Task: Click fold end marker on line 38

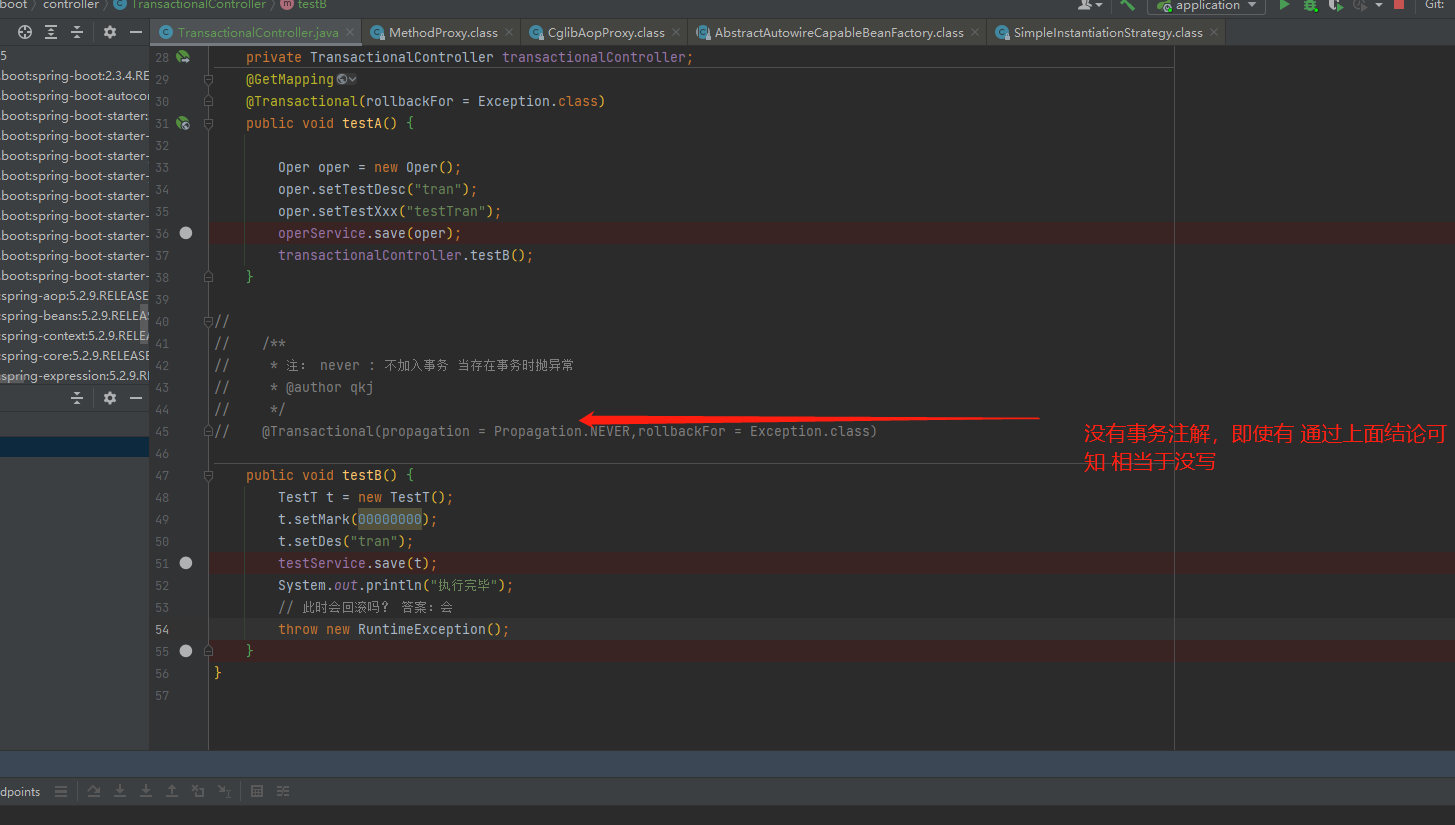Action: click(x=209, y=277)
